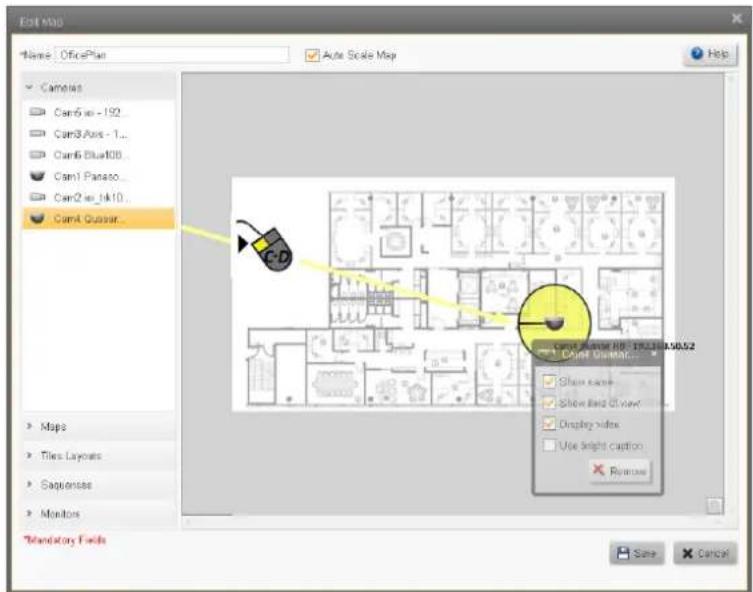Toggle the Show field of view checkbox
The height and width of the screenshot is (592, 753).
549,403
